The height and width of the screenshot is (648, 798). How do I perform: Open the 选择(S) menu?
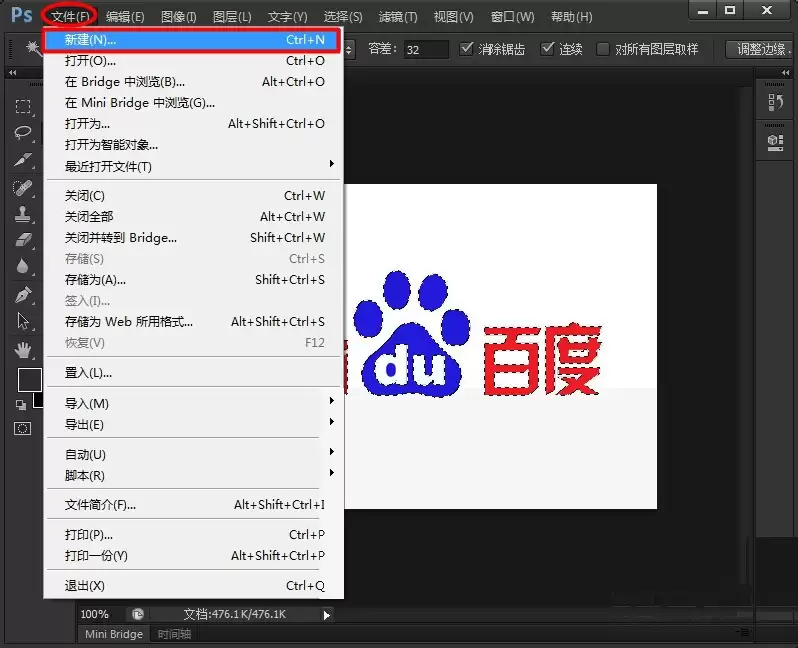click(x=343, y=17)
